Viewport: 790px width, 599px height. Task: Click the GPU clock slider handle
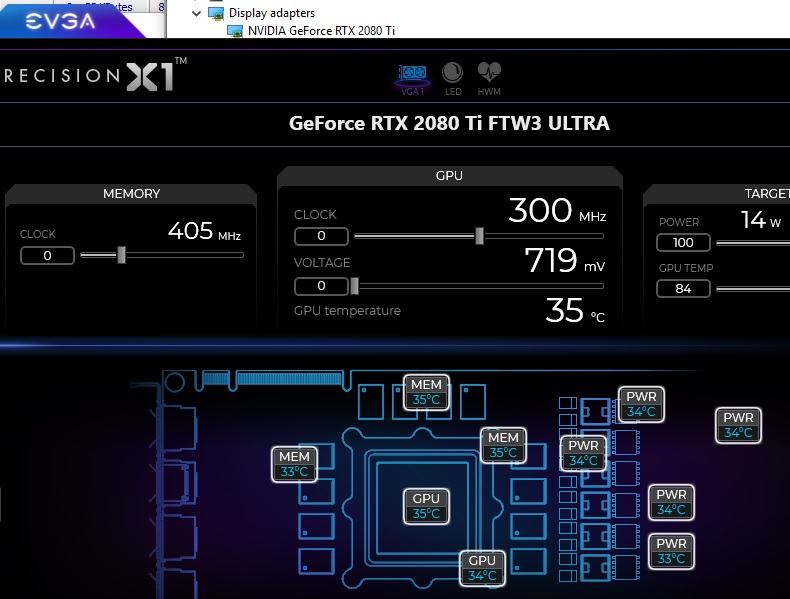[480, 236]
